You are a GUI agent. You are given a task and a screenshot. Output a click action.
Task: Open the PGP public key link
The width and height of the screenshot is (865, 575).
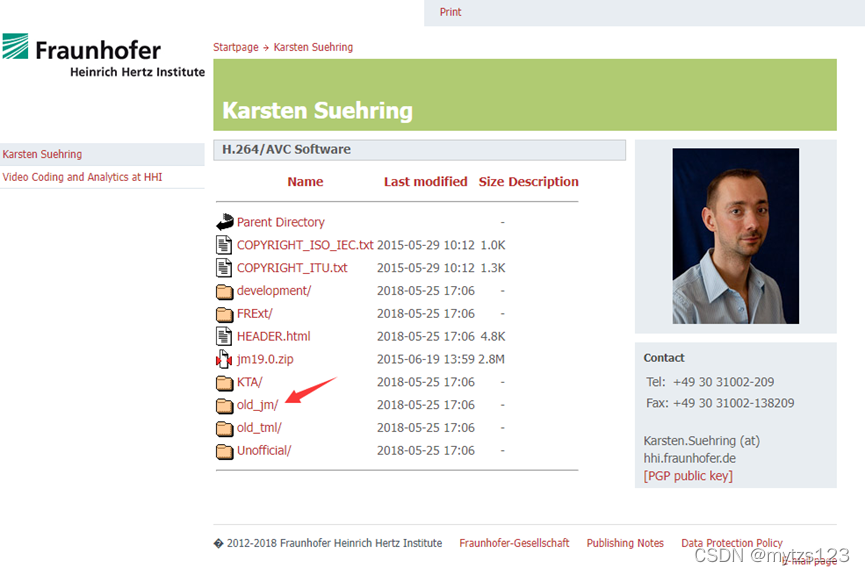point(688,476)
